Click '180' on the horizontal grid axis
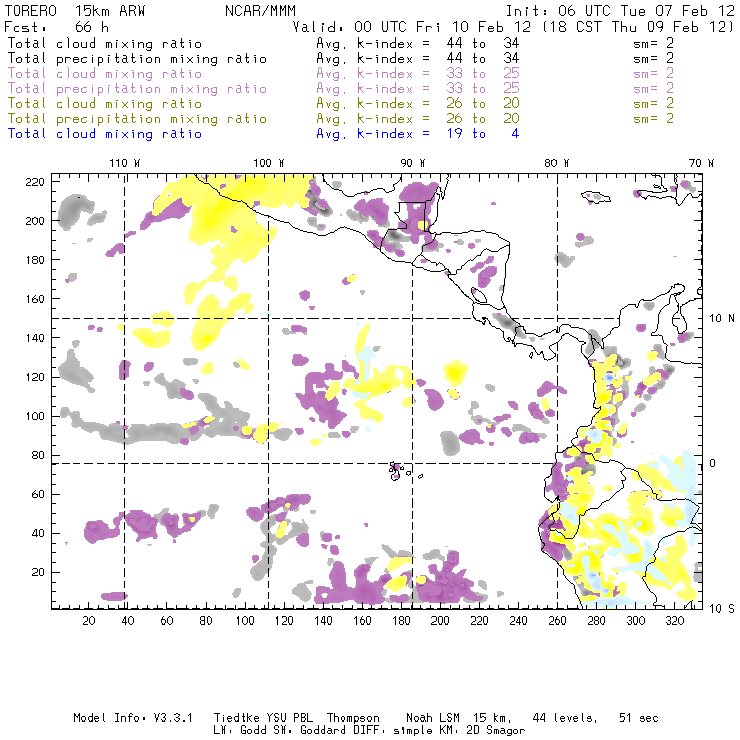The width and height of the screenshot is (740, 740). click(x=401, y=621)
